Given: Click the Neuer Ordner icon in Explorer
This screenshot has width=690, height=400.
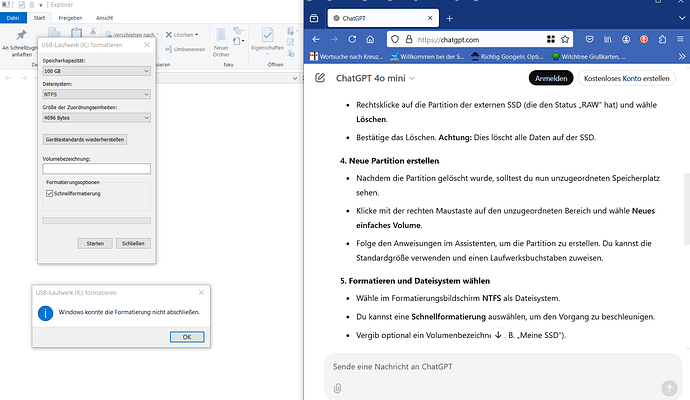Looking at the screenshot, I should (221, 35).
